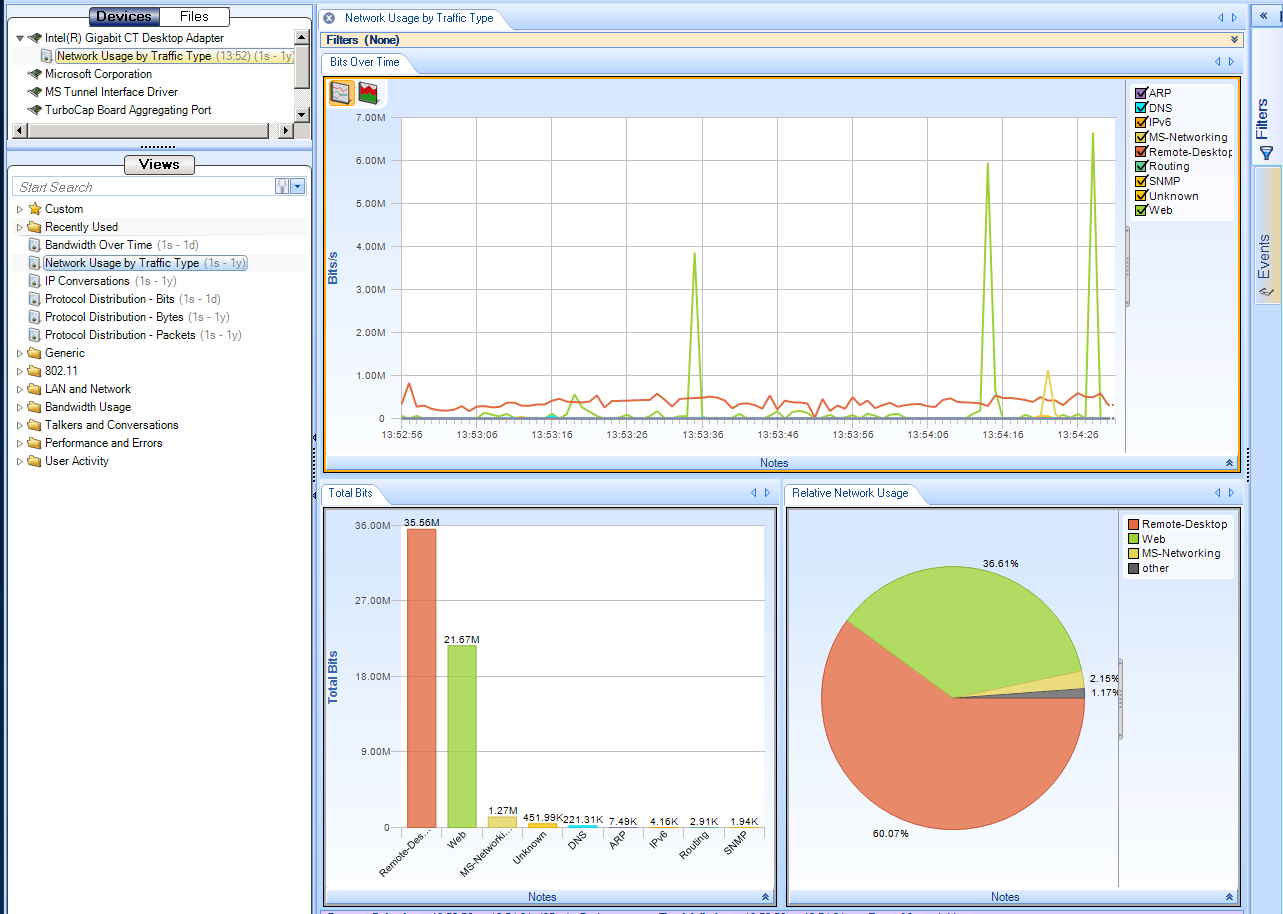Disable the SNMP series checkbox
Image resolution: width=1283 pixels, height=914 pixels.
click(x=1141, y=181)
